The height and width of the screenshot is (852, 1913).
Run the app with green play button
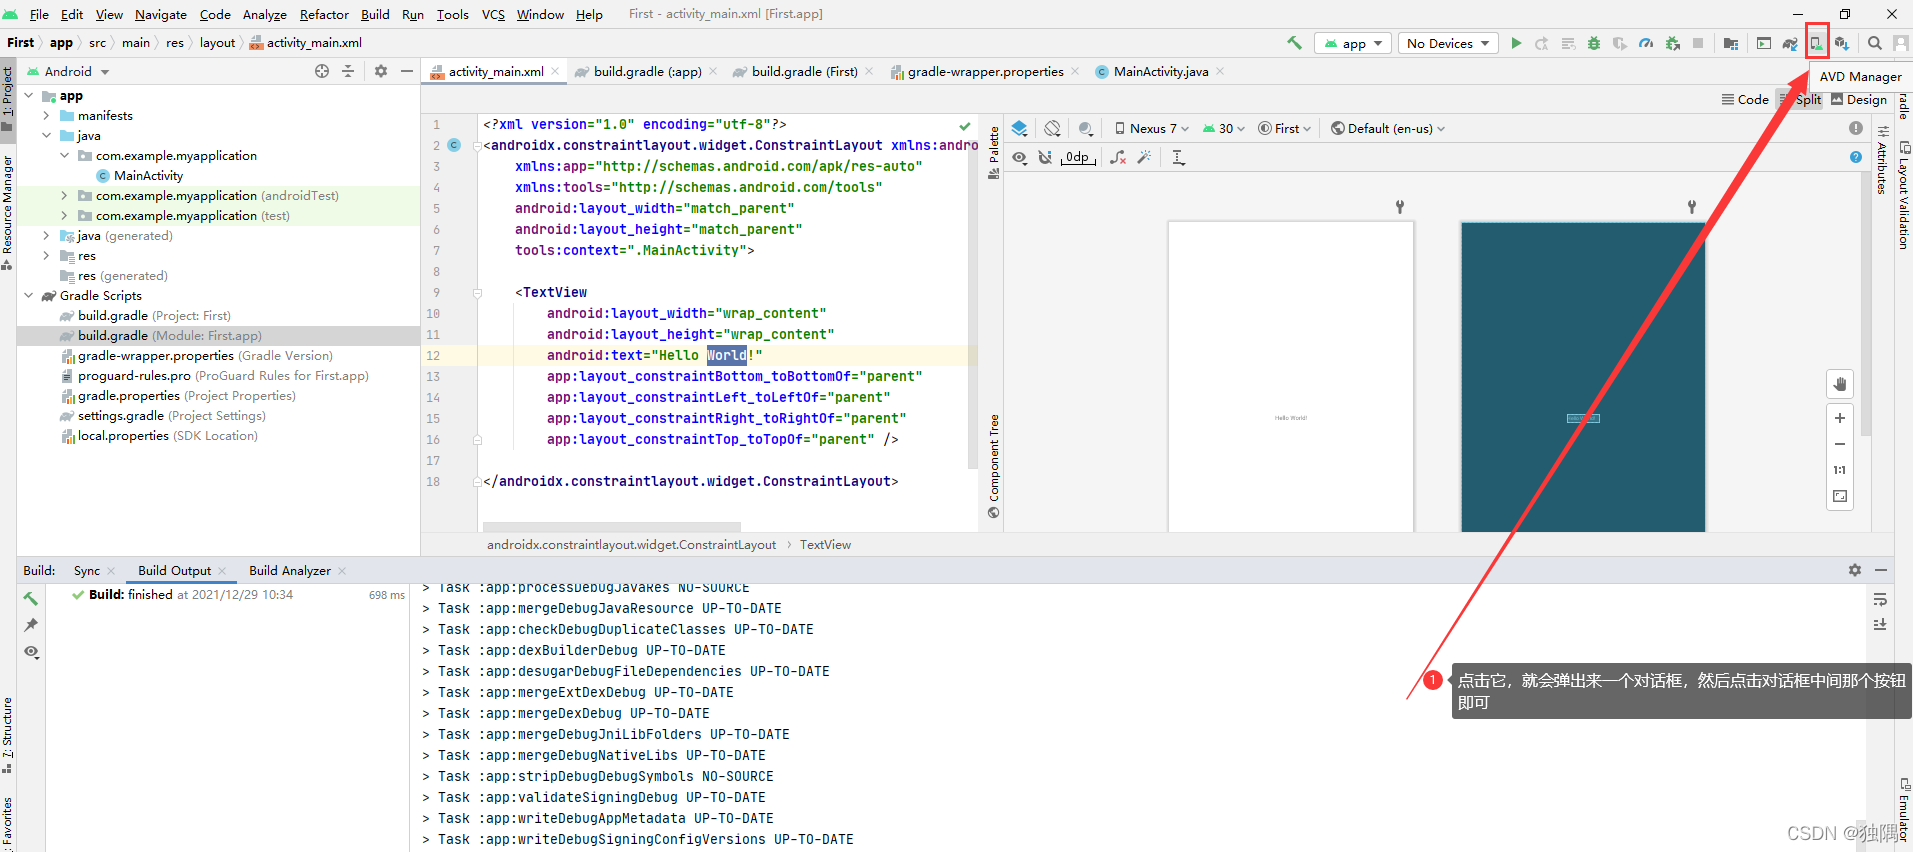click(x=1516, y=43)
